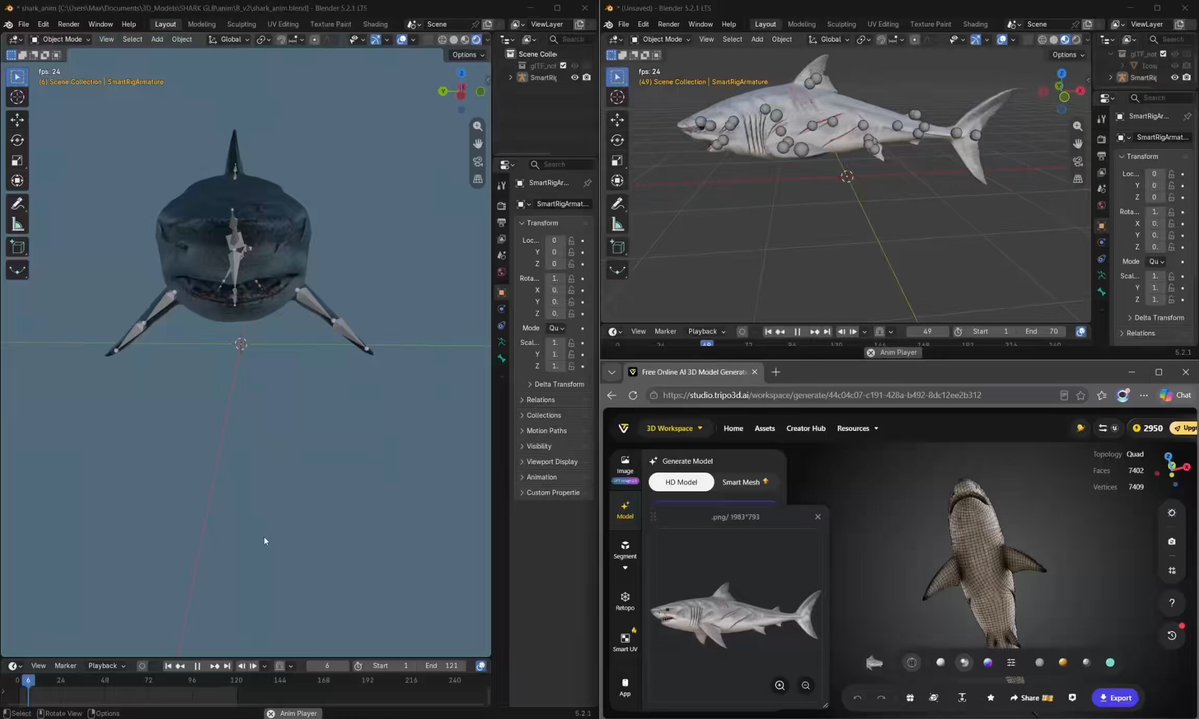The width and height of the screenshot is (1199, 719).
Task: Select the Annotate tool in left Blender window
Action: [17, 204]
